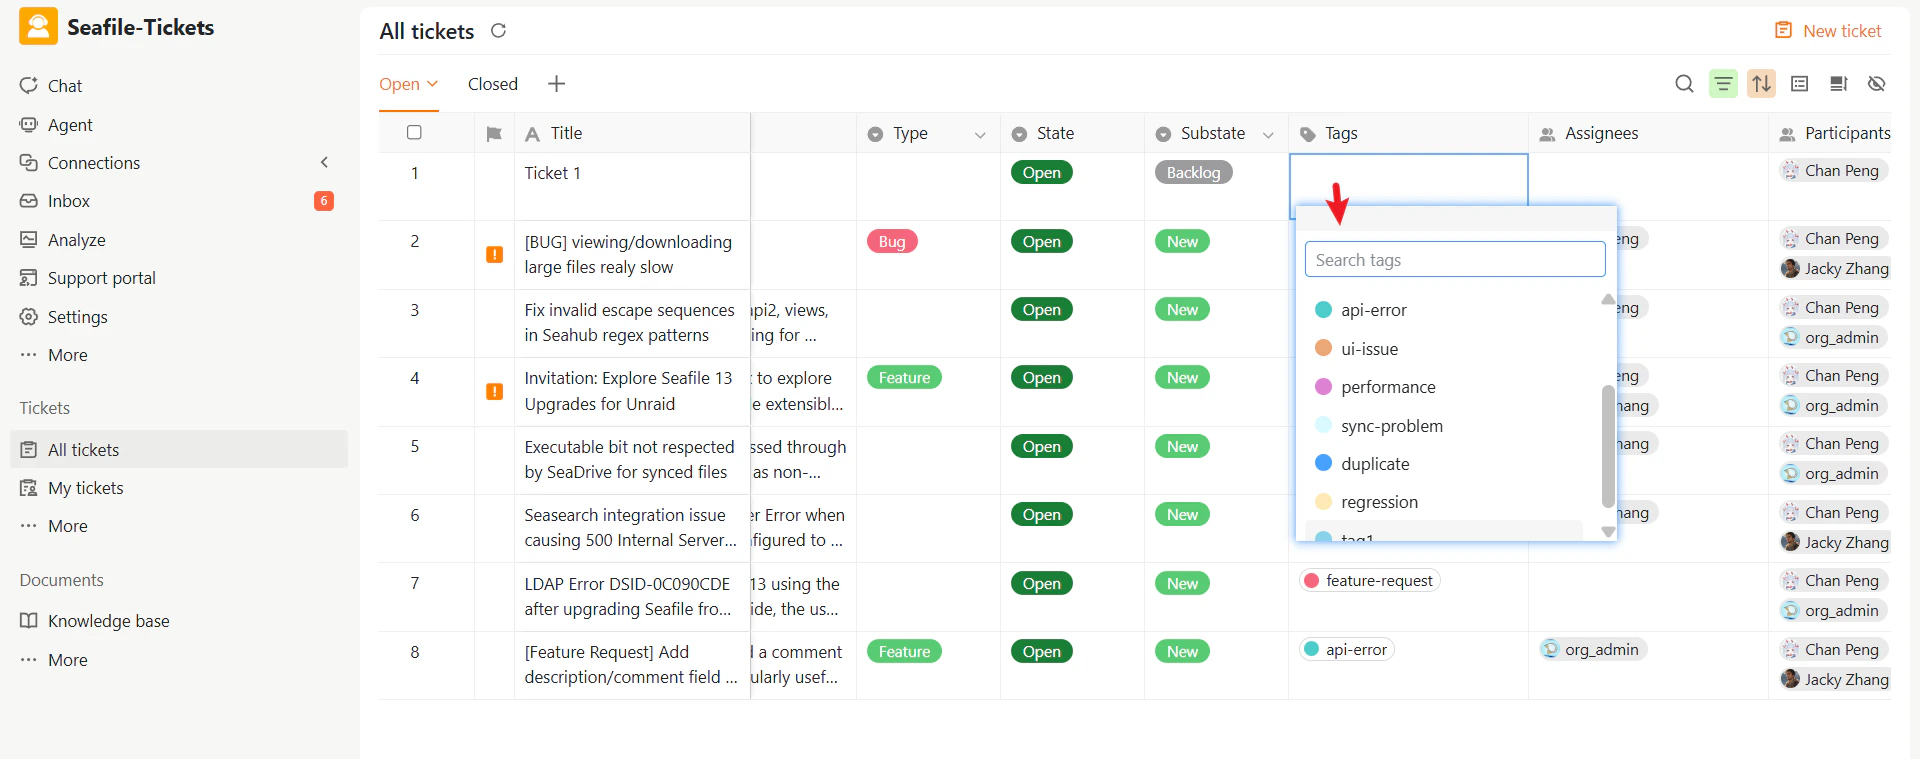Click the Feature badge on ticket 8
The height and width of the screenshot is (759, 1920).
[904, 652]
